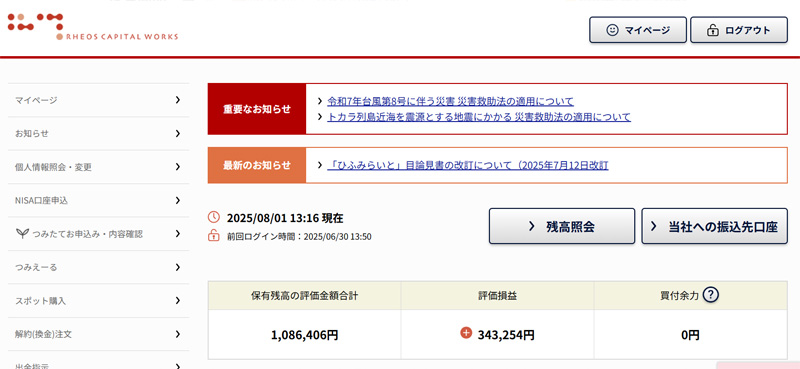Select お知らせ in the sidebar menu

pos(98,134)
